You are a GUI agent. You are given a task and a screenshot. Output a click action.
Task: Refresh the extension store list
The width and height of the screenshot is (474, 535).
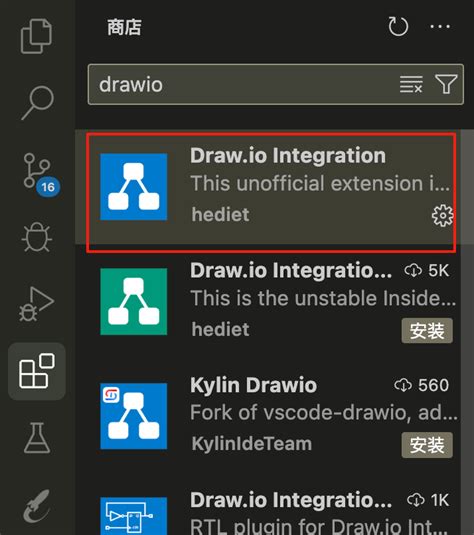pyautogui.click(x=398, y=27)
